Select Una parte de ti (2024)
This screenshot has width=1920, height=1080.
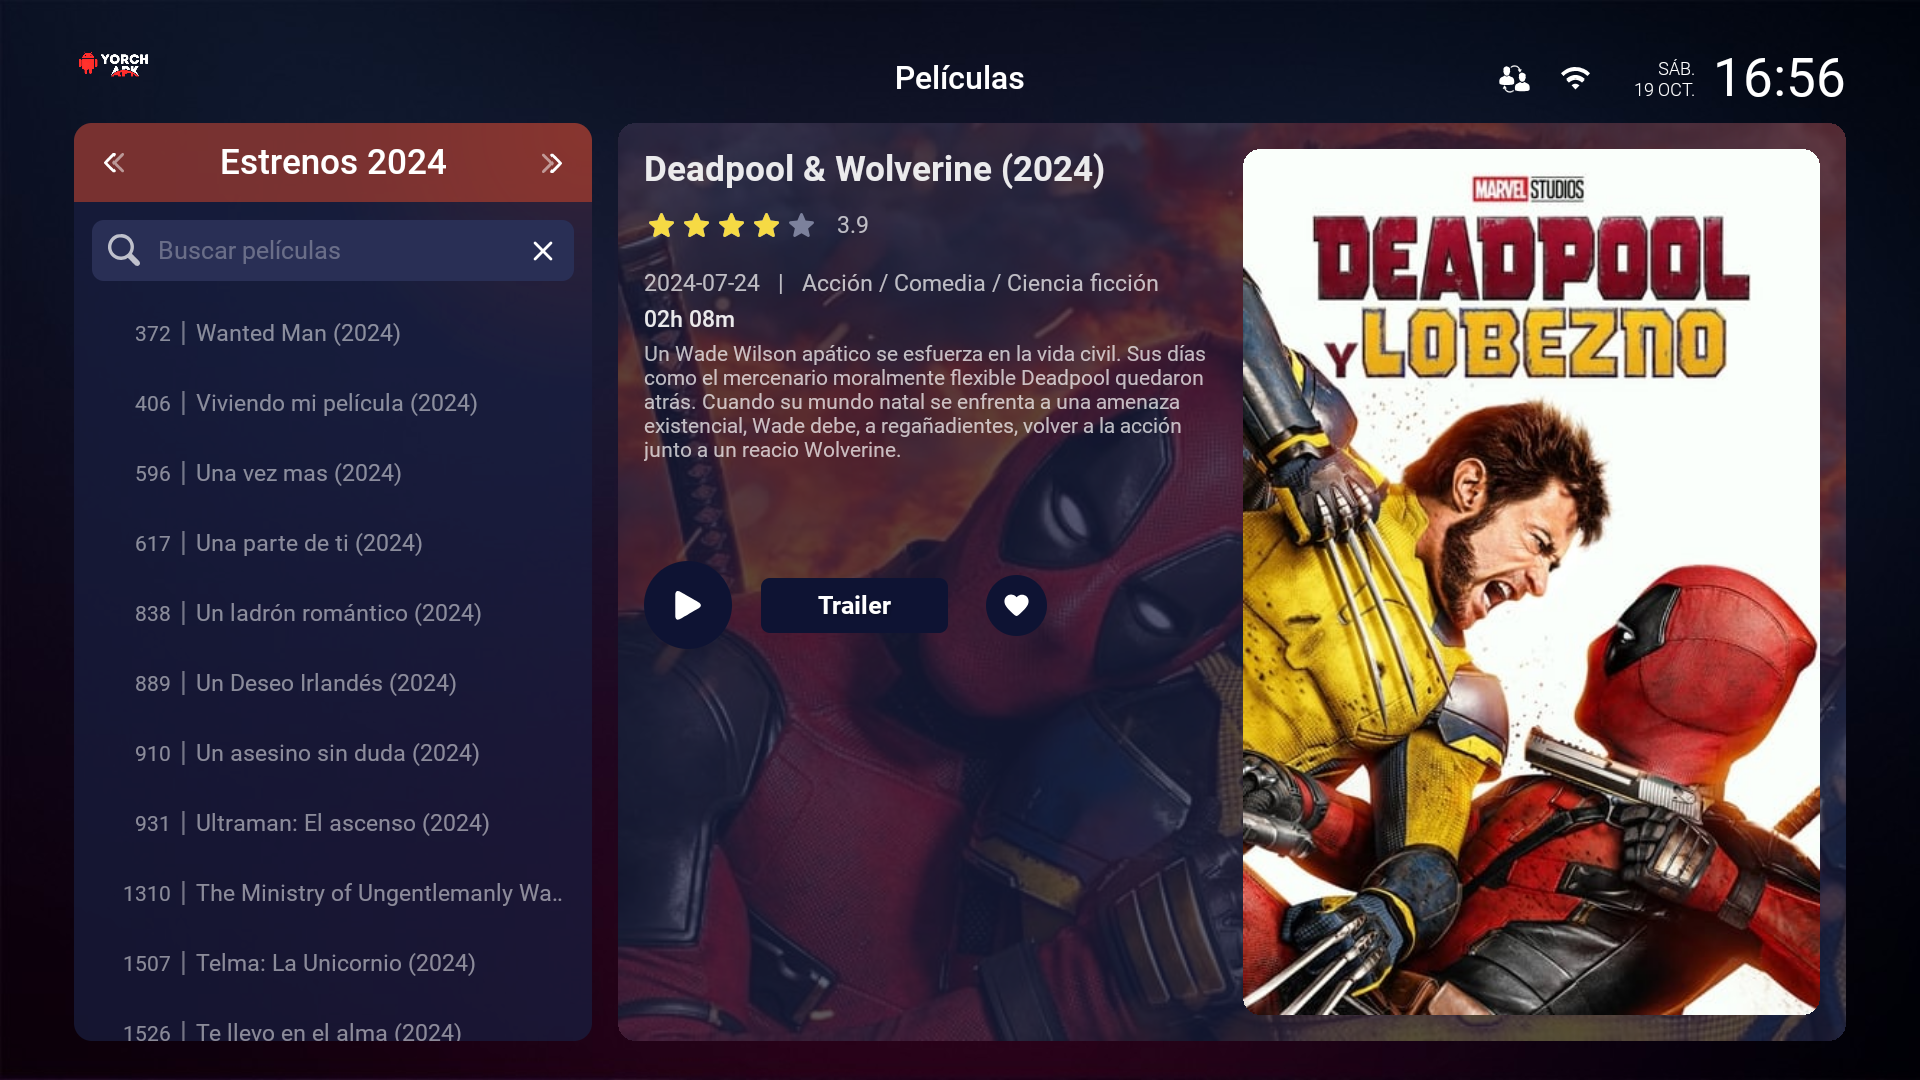pos(308,543)
